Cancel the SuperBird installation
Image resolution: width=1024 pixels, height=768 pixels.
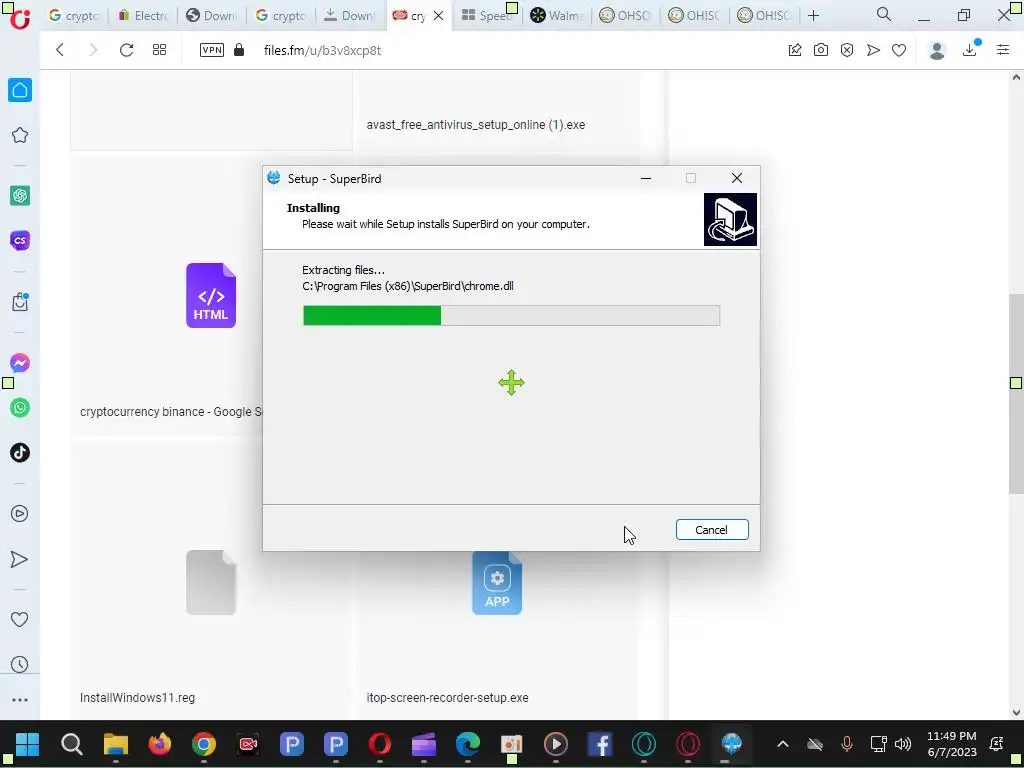pyautogui.click(x=712, y=530)
